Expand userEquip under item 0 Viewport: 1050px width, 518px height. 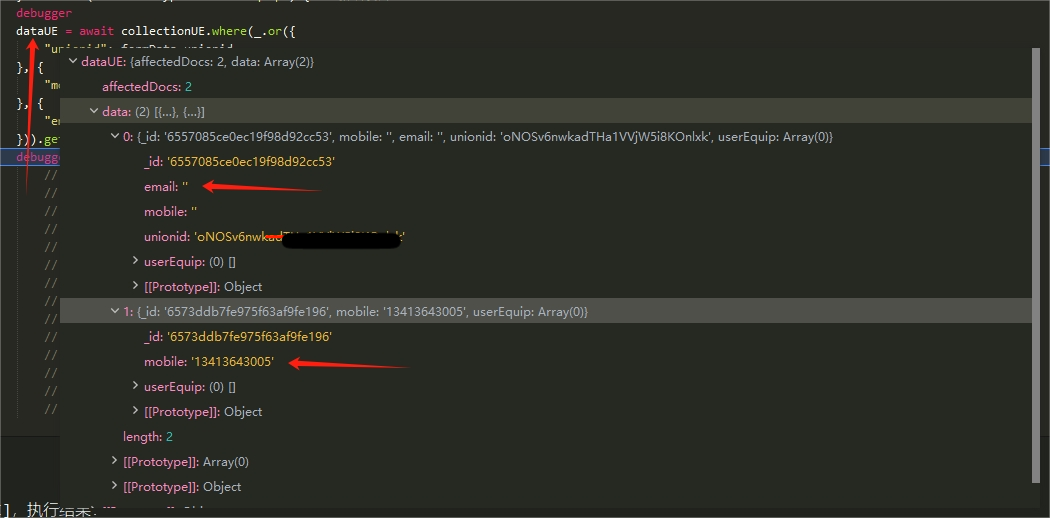click(x=136, y=261)
